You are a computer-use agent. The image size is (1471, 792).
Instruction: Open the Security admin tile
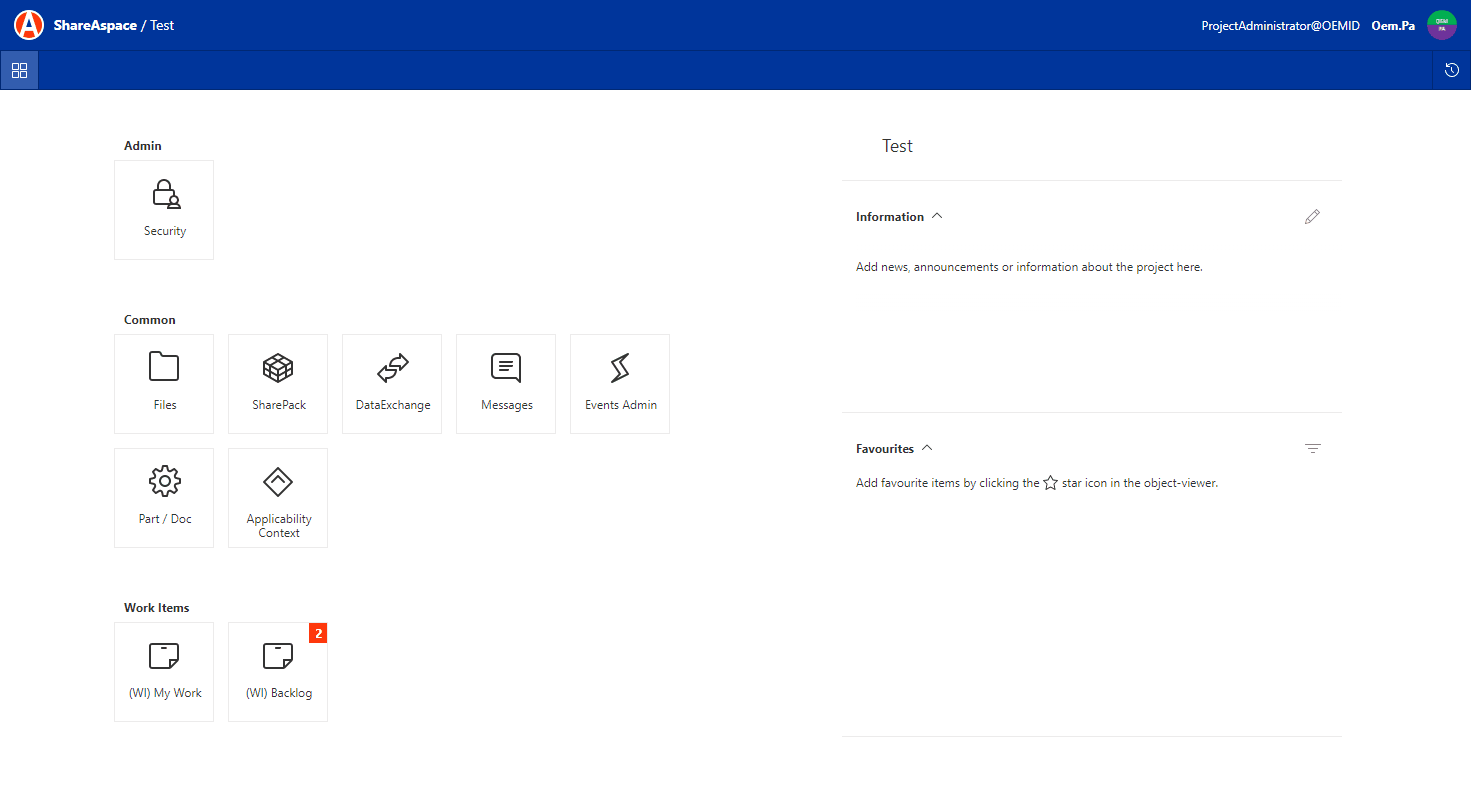[x=164, y=210]
